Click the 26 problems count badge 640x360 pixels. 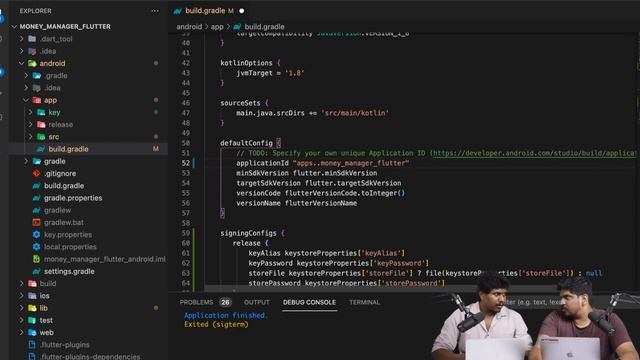click(225, 302)
